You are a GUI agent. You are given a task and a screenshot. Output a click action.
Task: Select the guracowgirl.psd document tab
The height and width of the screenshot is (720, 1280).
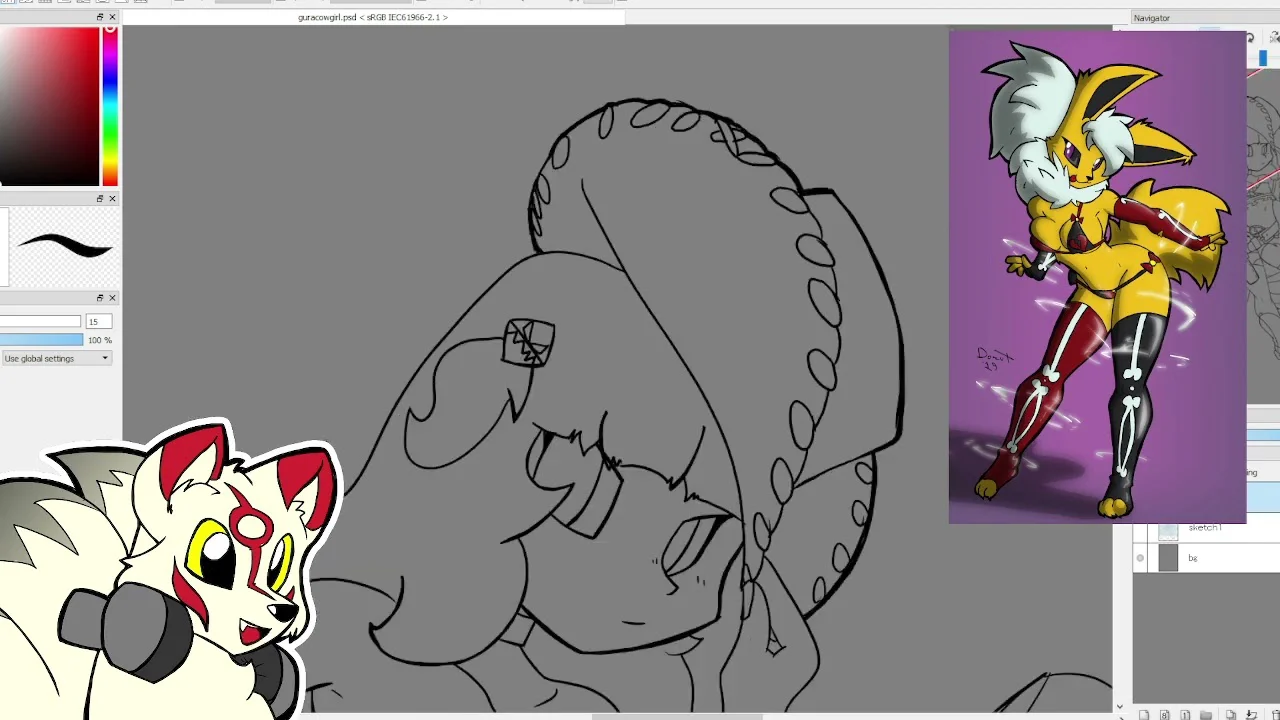click(373, 17)
